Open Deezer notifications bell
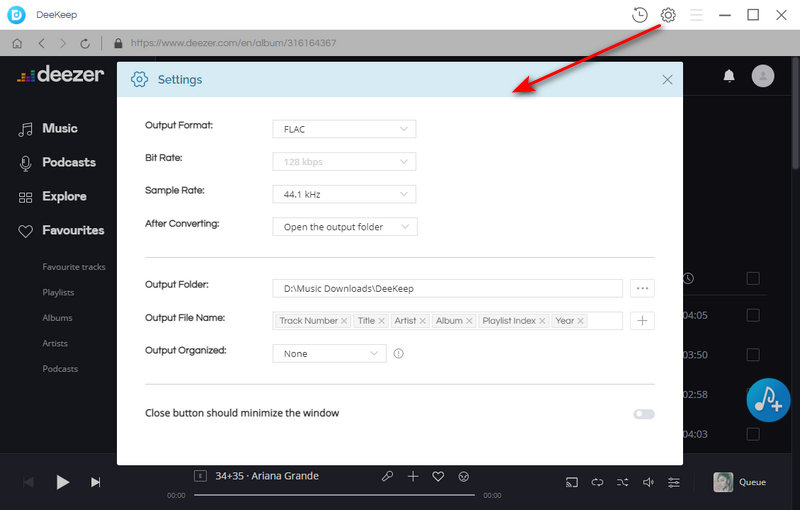This screenshot has width=800, height=510. (x=729, y=76)
